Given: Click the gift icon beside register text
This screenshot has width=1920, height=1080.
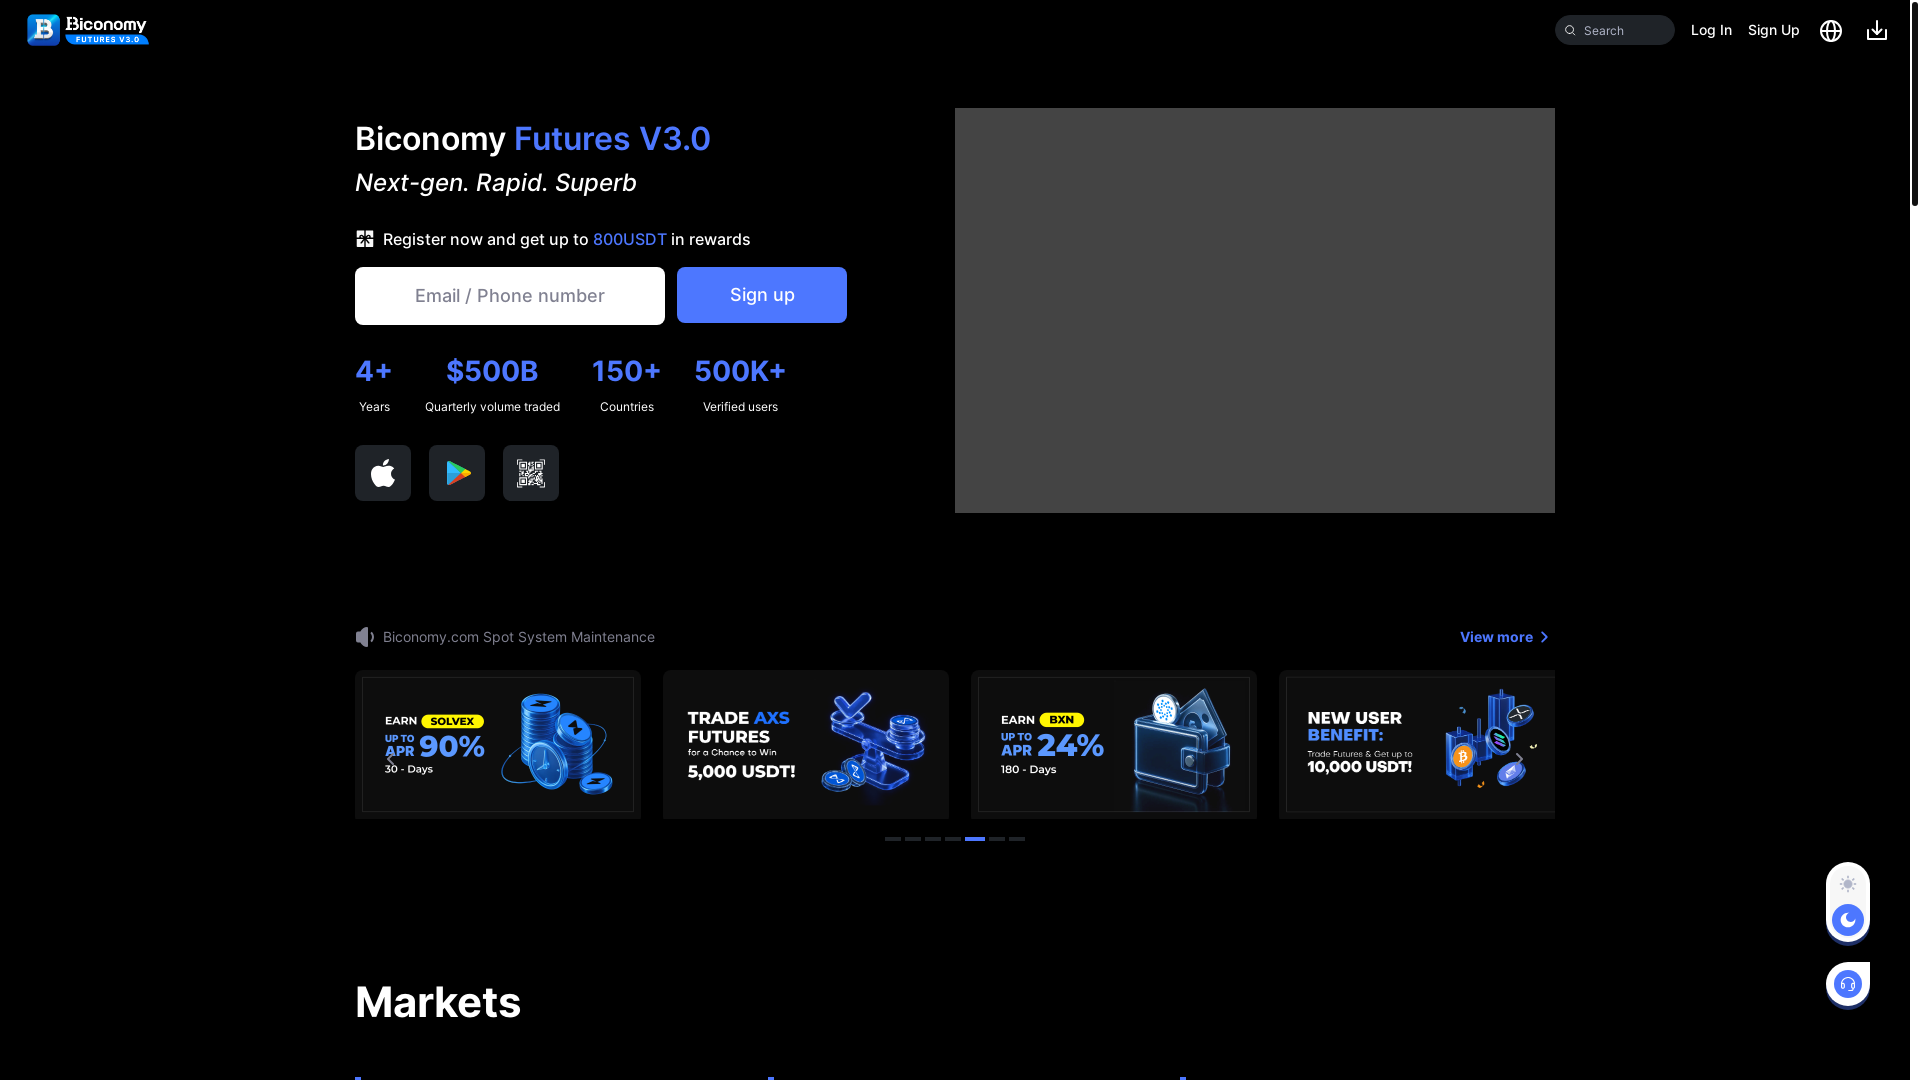Looking at the screenshot, I should [365, 239].
